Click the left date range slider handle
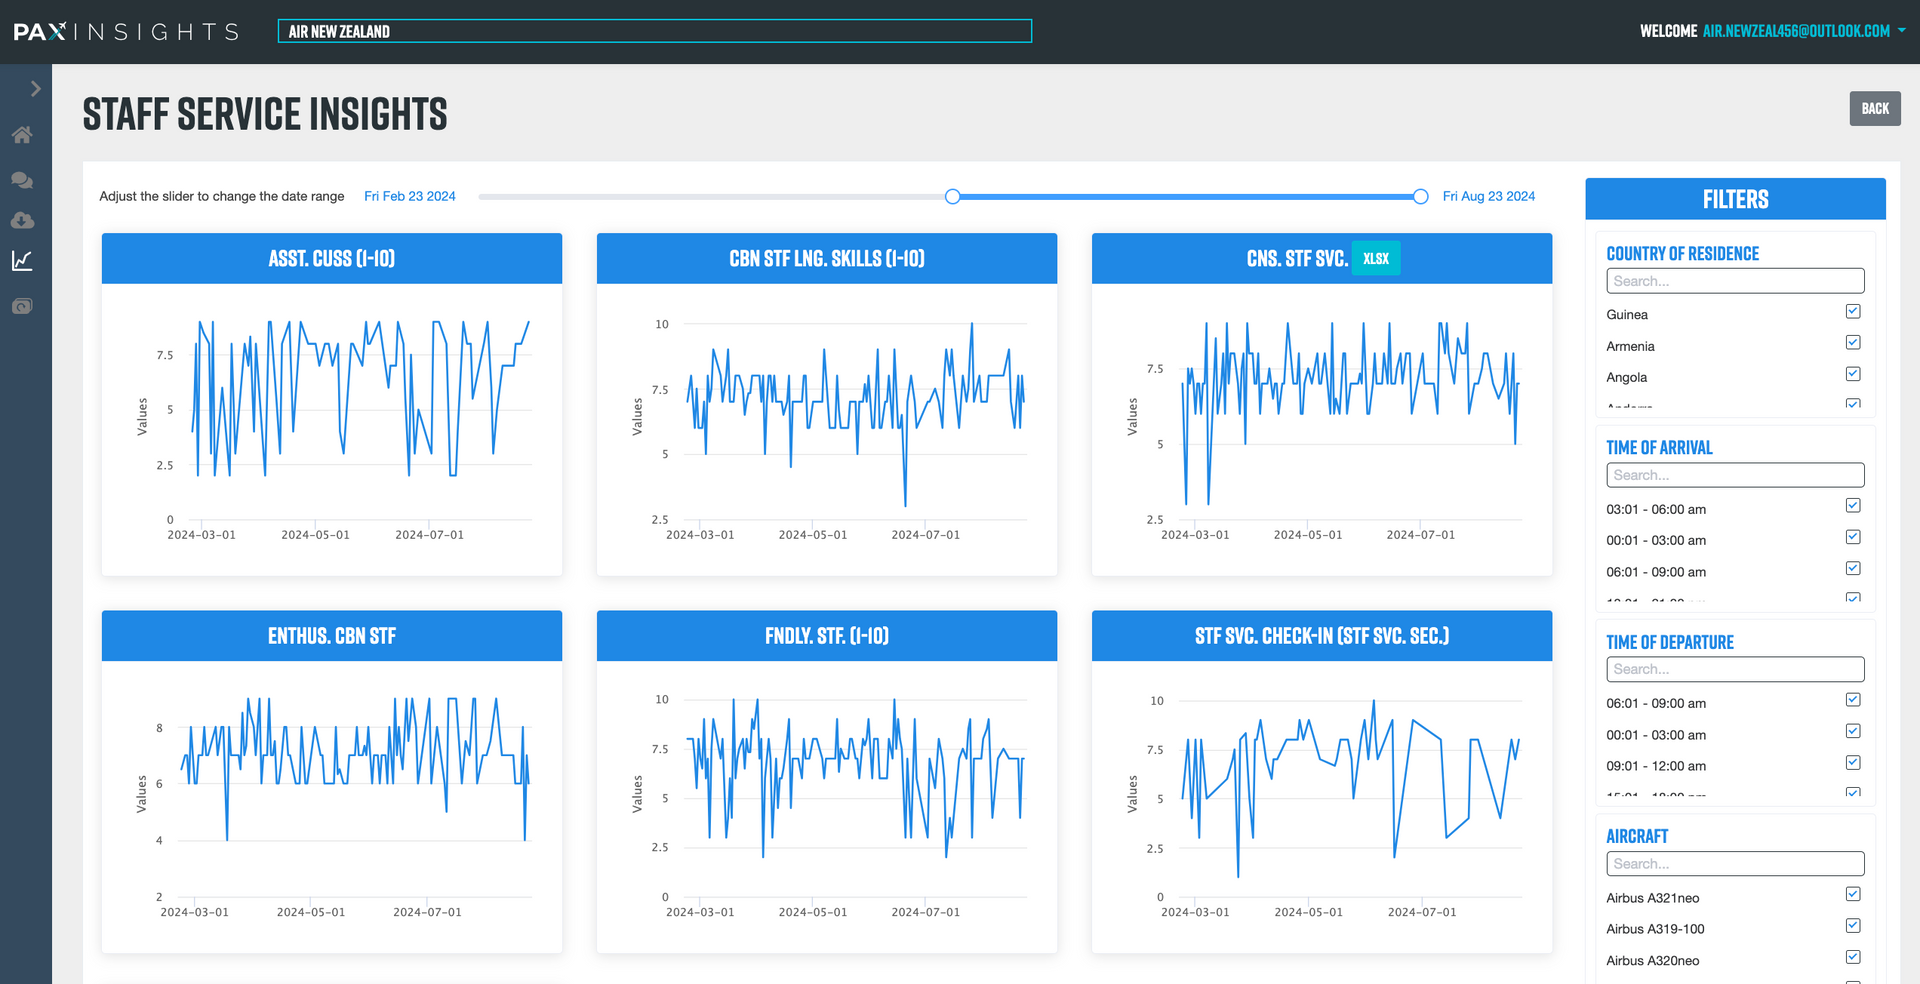 (x=953, y=197)
